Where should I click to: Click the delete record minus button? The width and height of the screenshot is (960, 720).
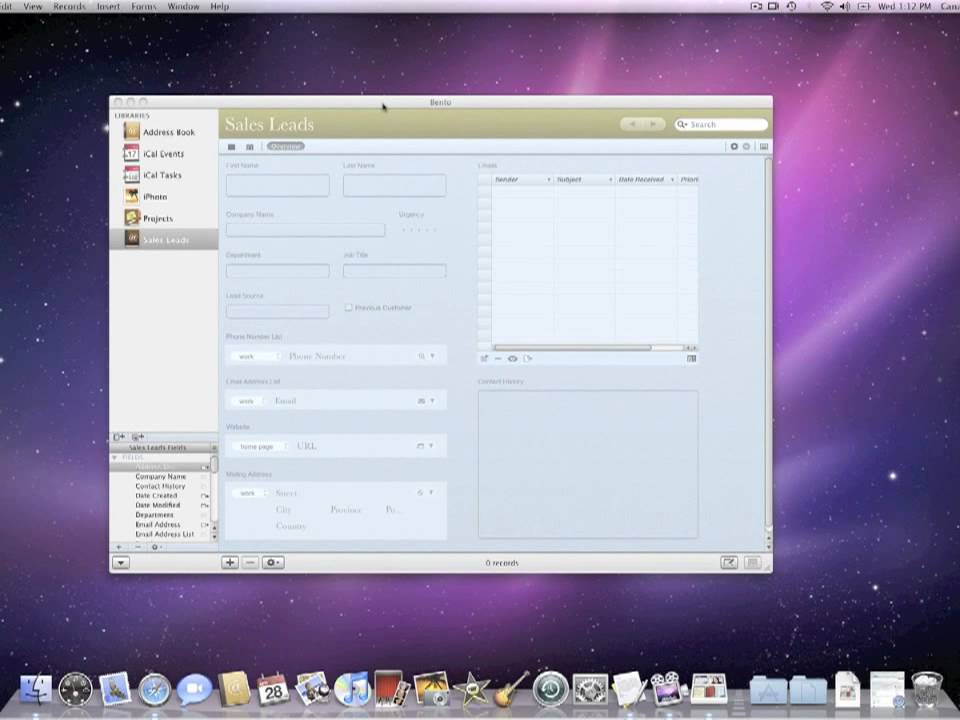(x=250, y=563)
